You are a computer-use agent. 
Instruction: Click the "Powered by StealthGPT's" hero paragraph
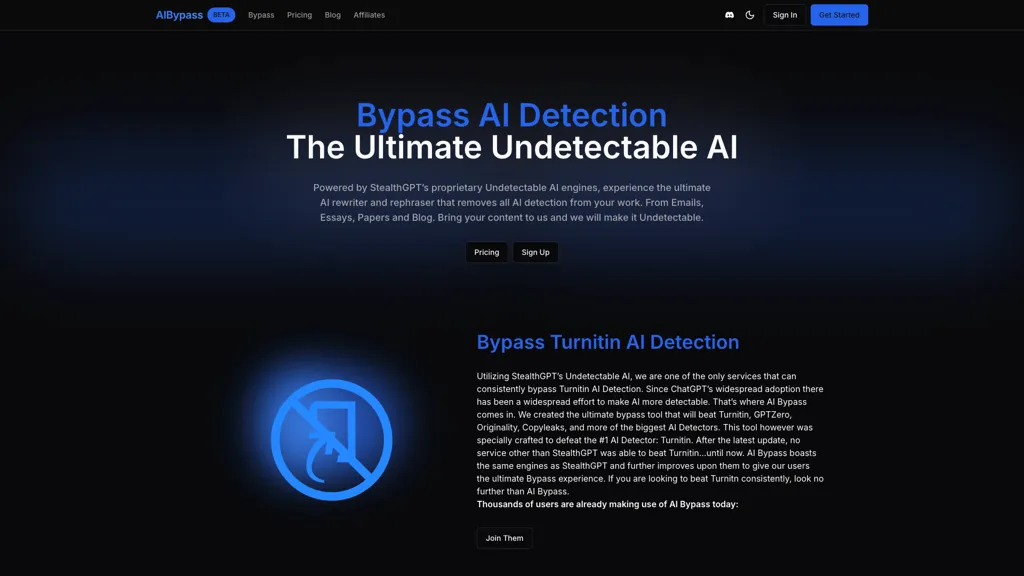click(512, 202)
